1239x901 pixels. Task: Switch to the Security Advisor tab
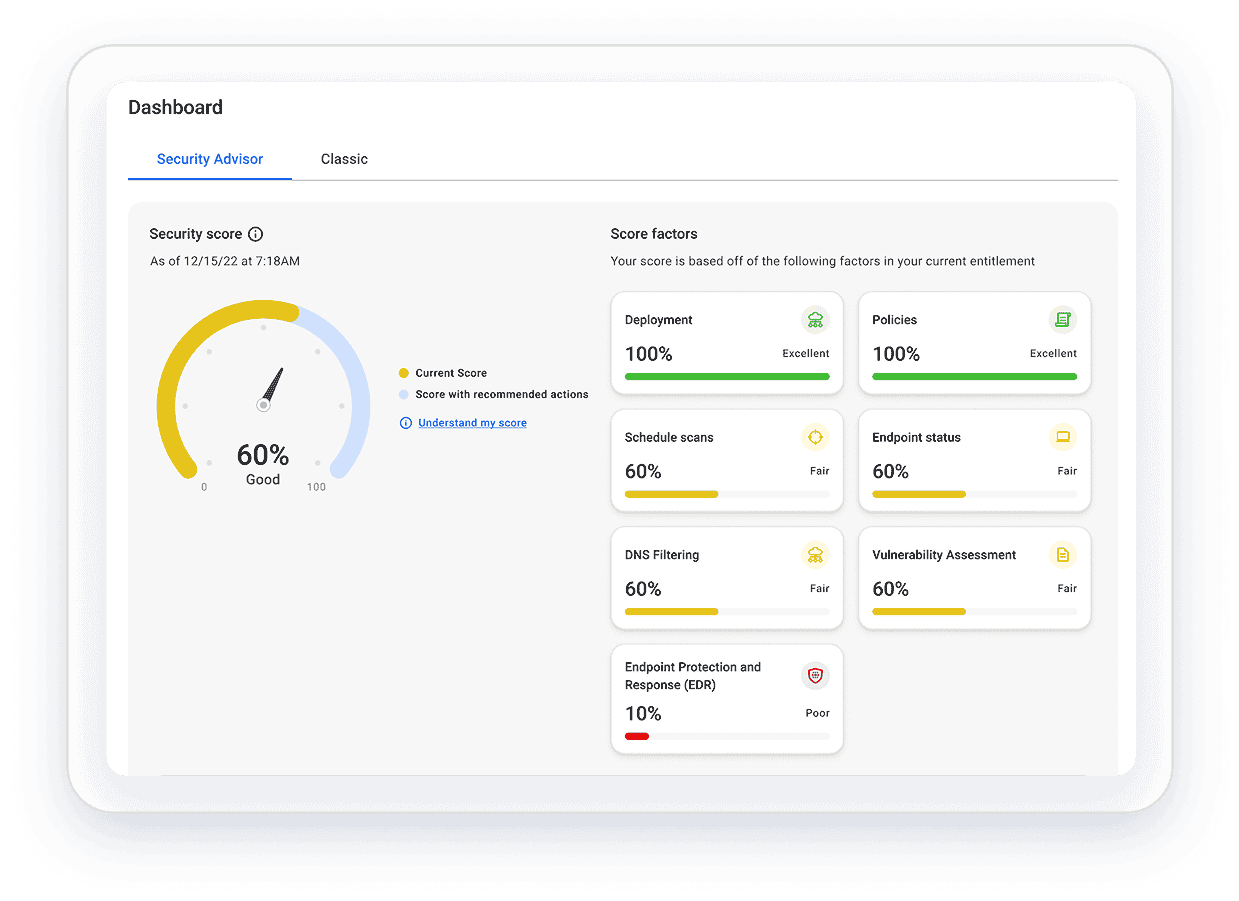point(210,159)
